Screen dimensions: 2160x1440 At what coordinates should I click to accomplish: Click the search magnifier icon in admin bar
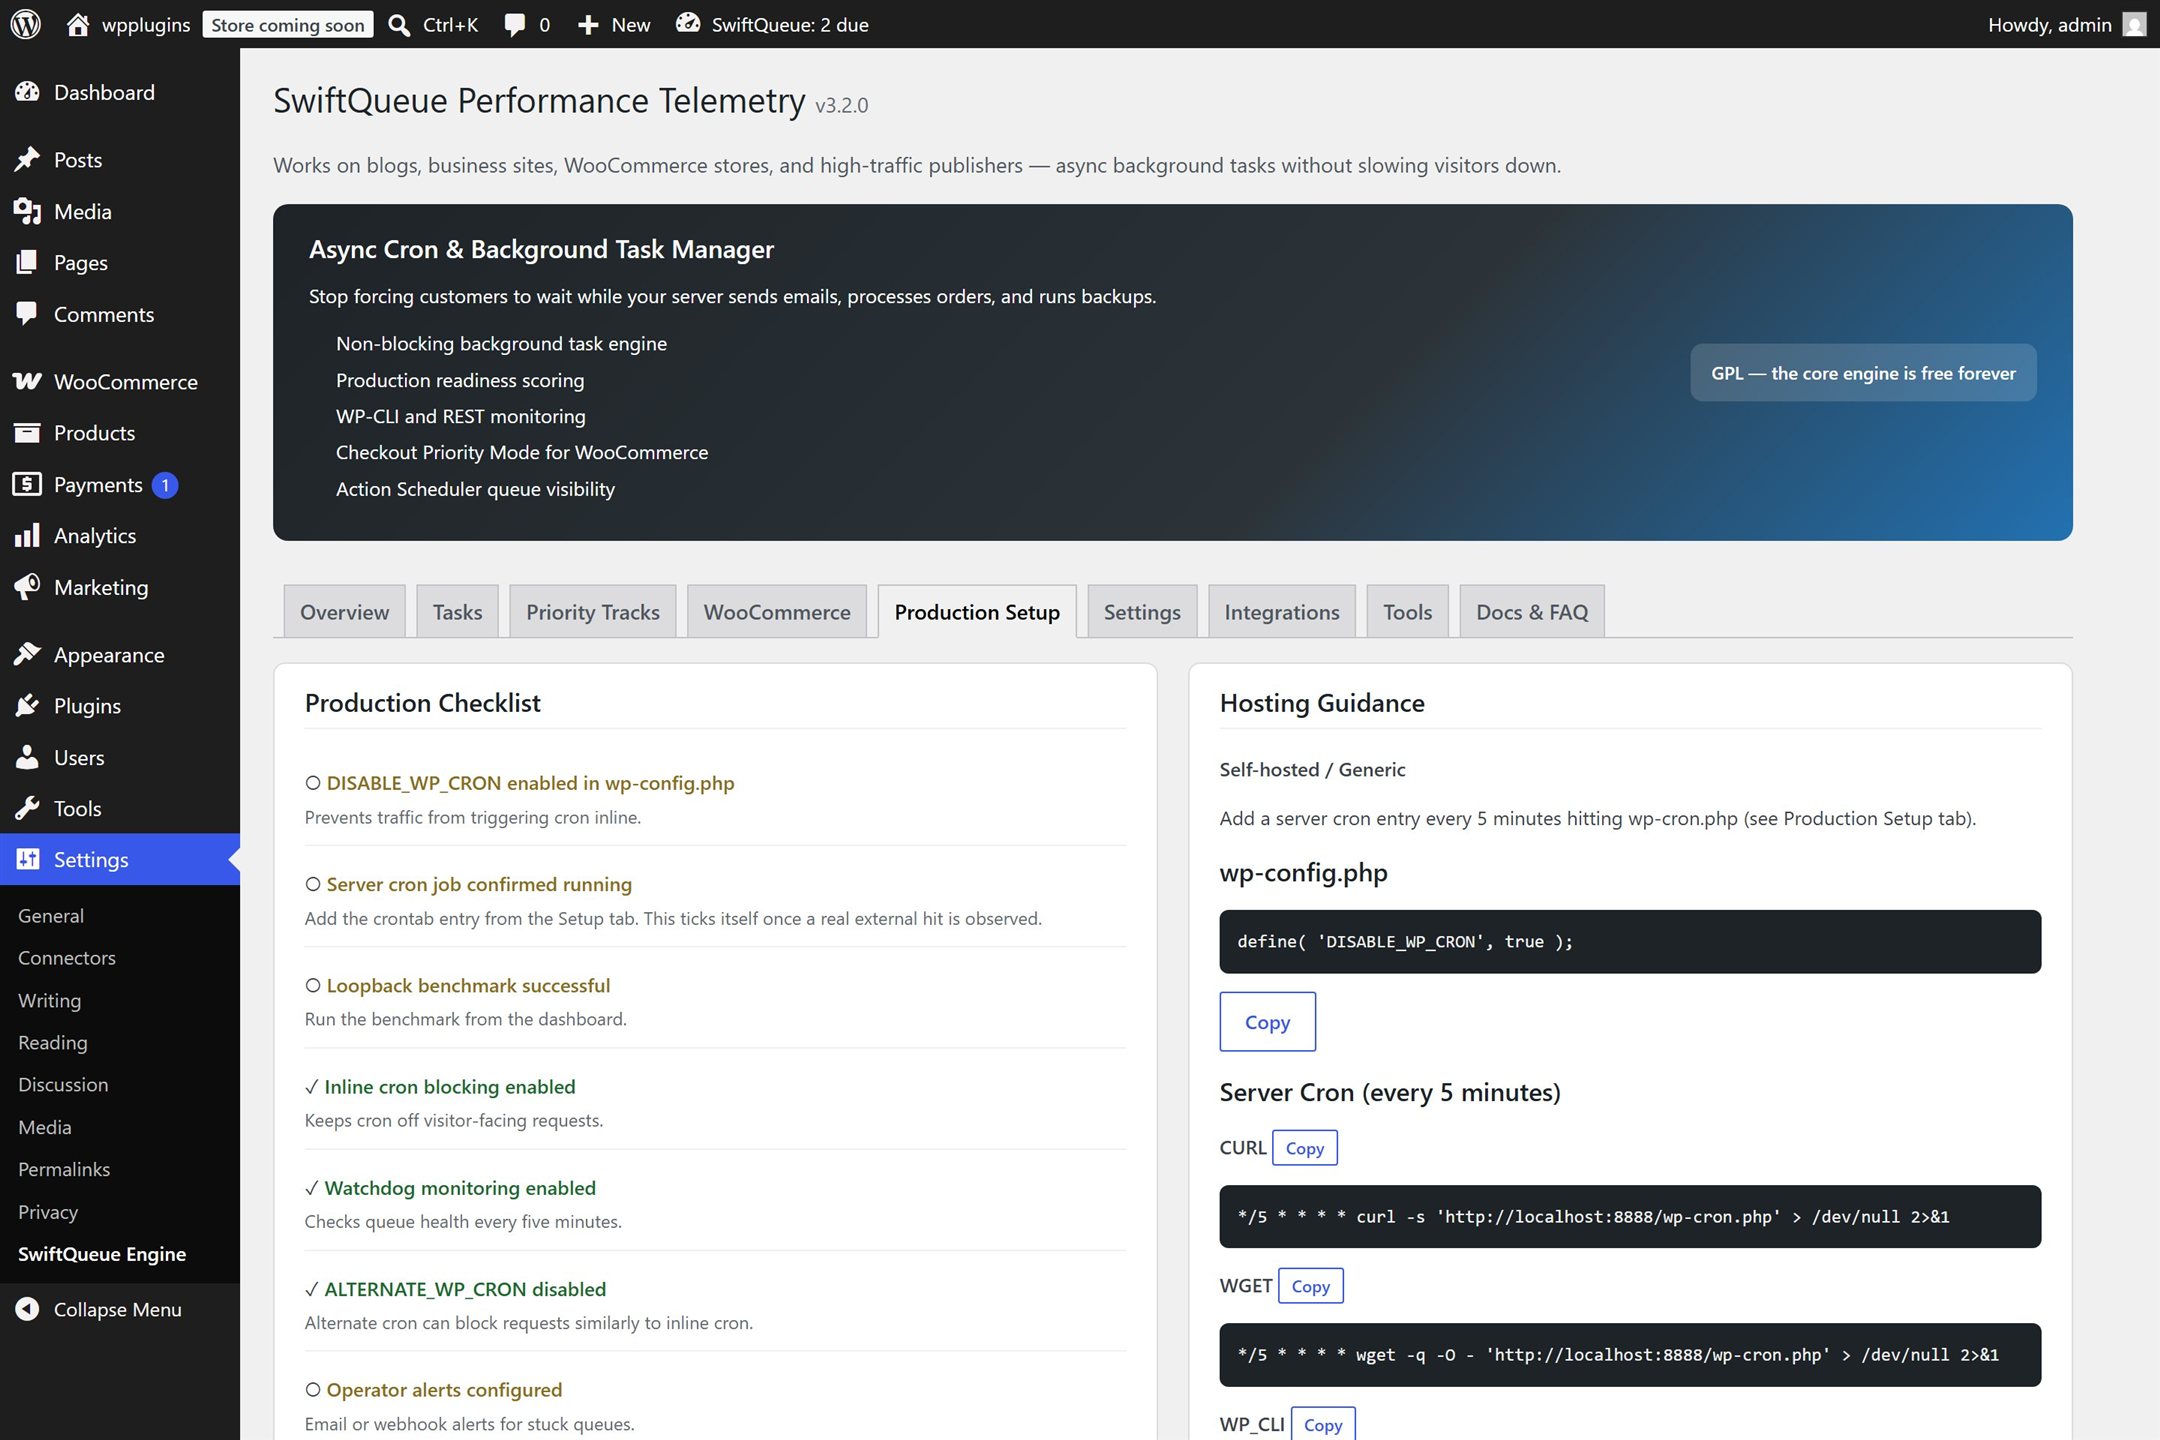(399, 25)
